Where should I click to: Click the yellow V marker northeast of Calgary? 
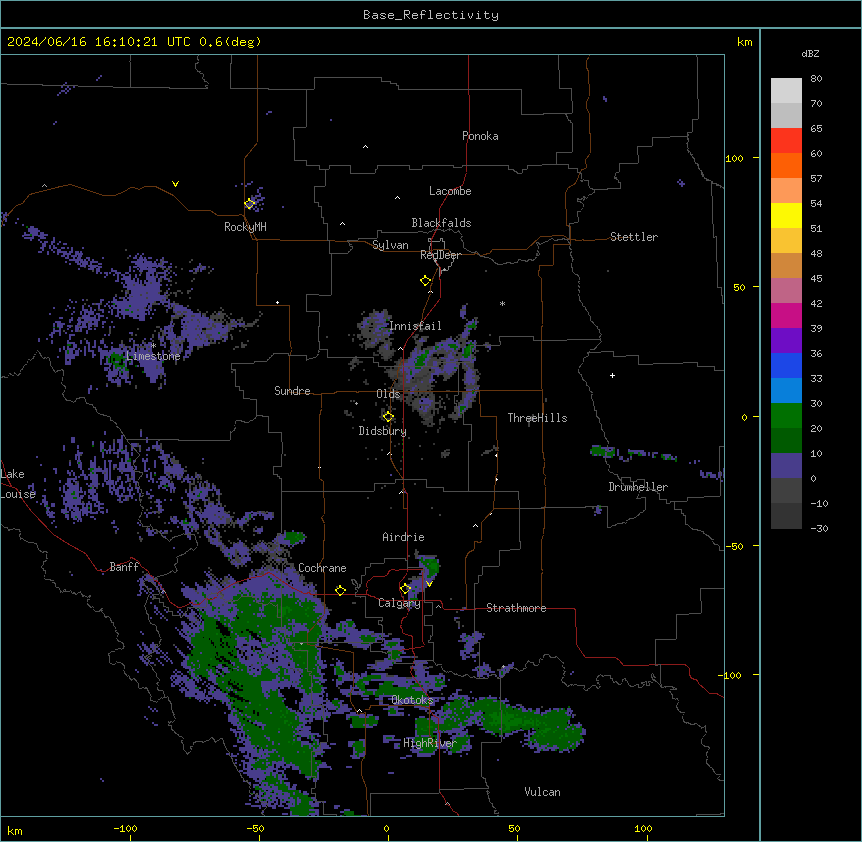click(429, 584)
